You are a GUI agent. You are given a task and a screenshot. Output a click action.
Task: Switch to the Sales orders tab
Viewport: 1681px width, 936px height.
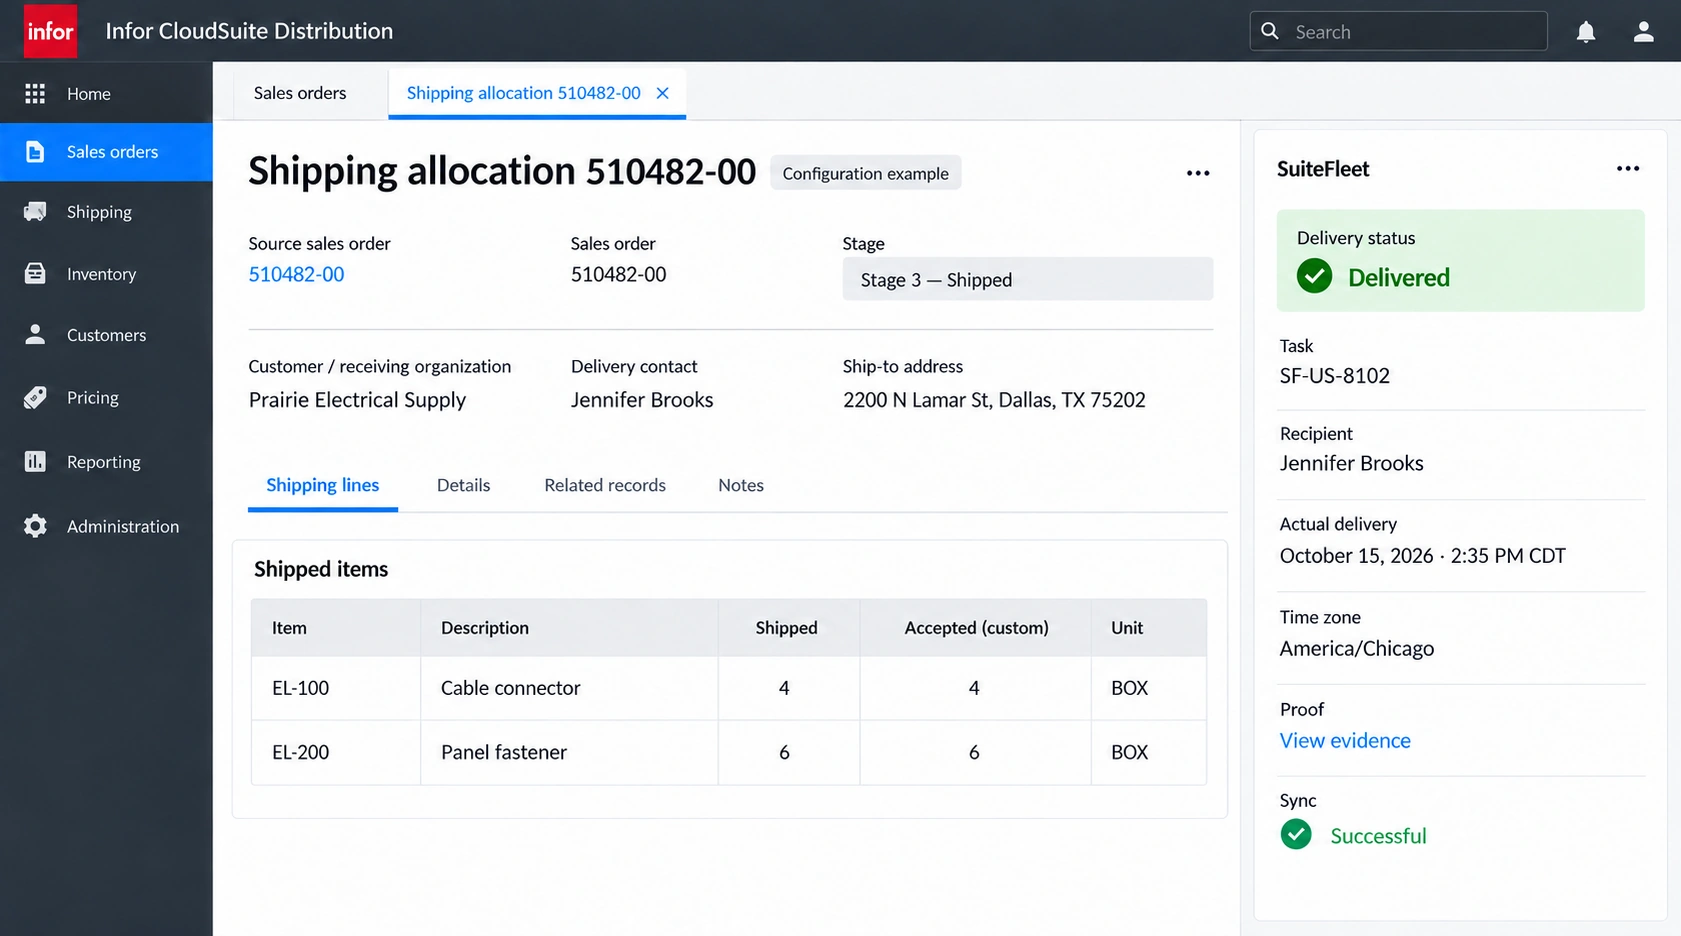(x=300, y=93)
